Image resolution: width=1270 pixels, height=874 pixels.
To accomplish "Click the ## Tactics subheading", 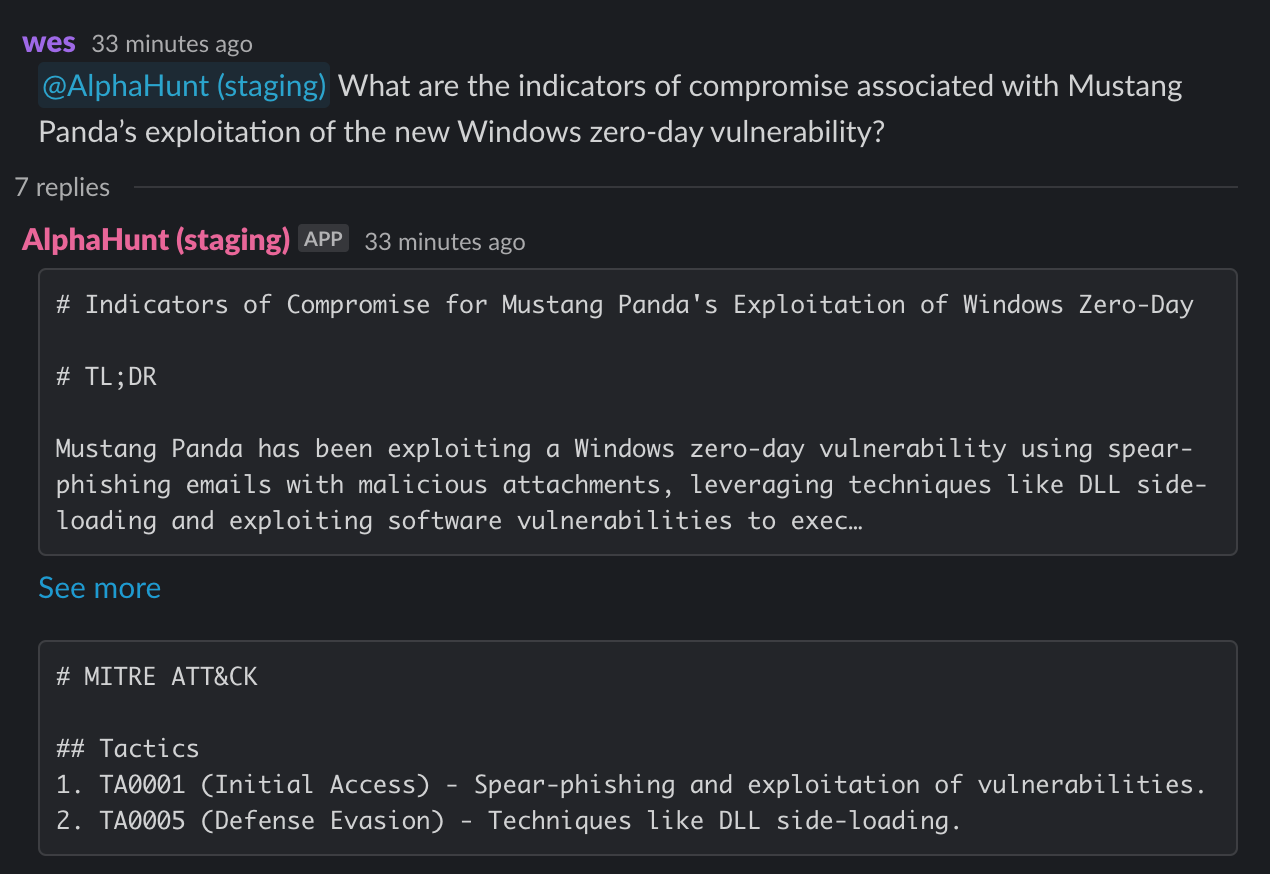I will click(128, 749).
